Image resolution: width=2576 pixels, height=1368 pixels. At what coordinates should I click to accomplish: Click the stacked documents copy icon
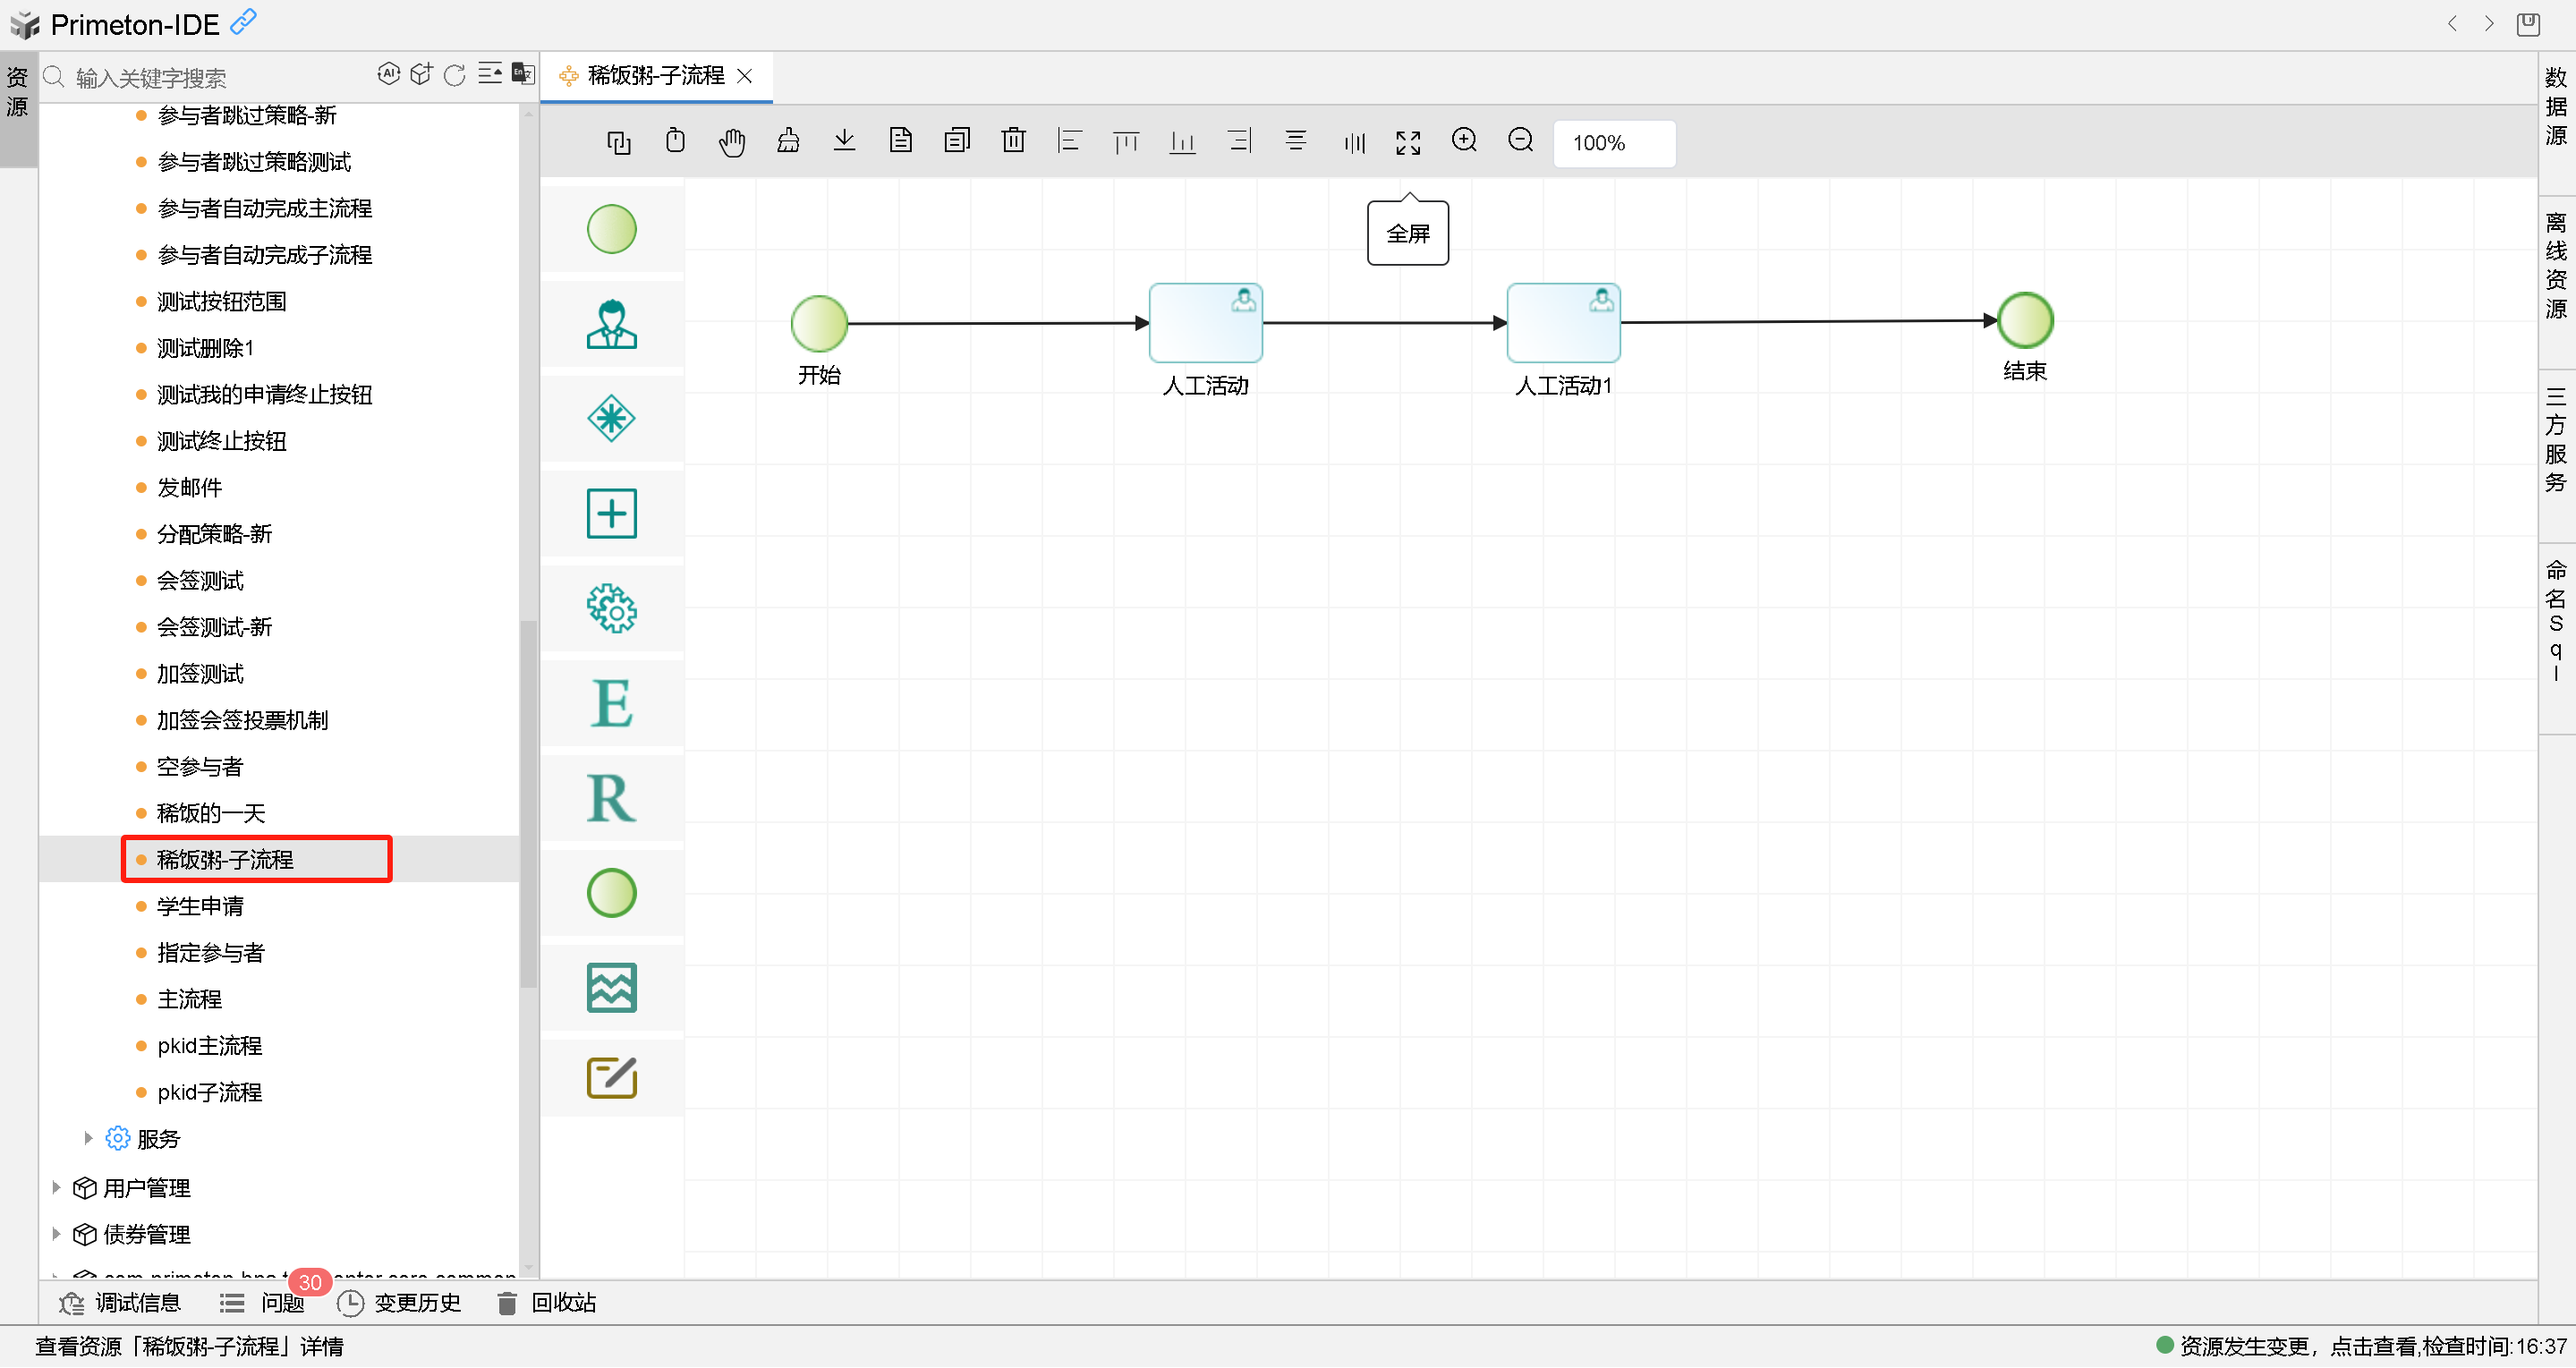(957, 141)
